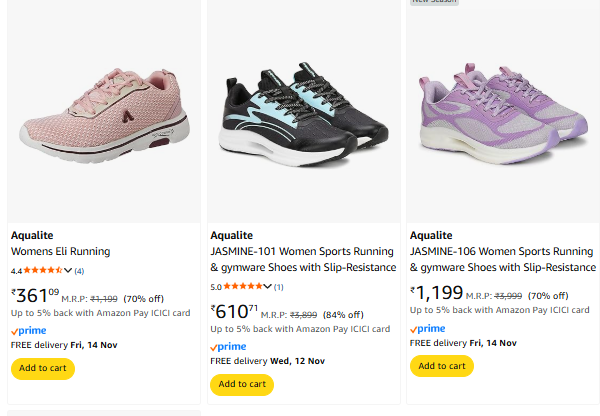The height and width of the screenshot is (416, 600).
Task: Open JASMINE-106 Women Sports Running title link
Action: [x=503, y=251]
